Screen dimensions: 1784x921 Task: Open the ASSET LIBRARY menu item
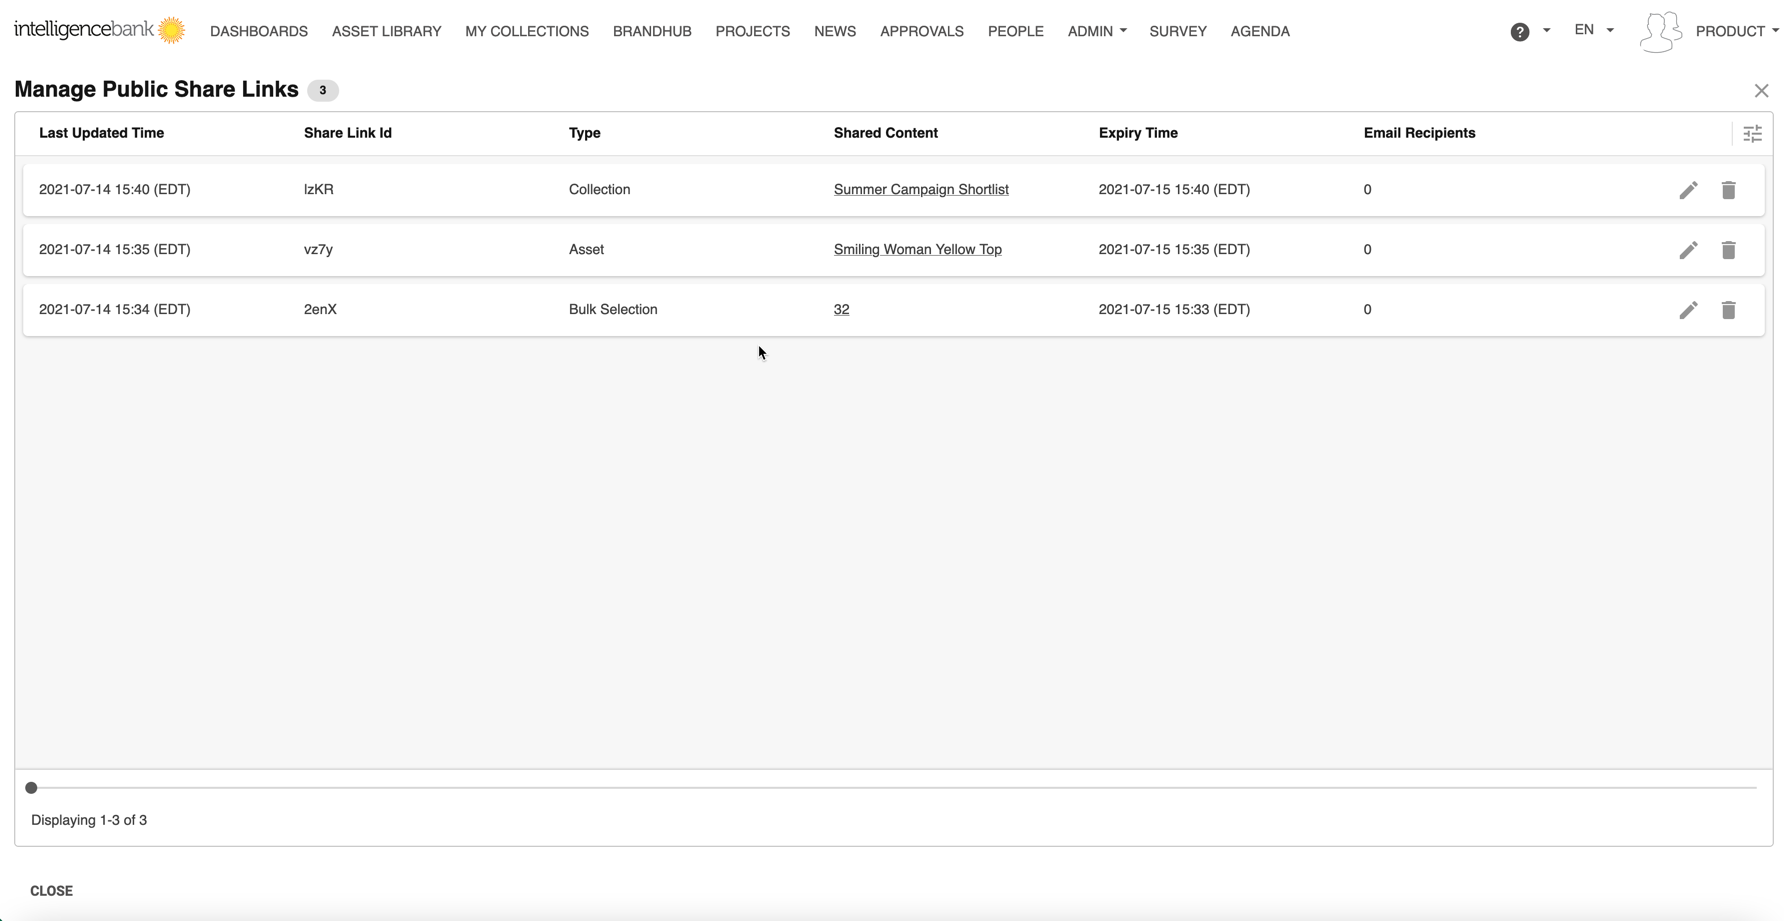386,31
